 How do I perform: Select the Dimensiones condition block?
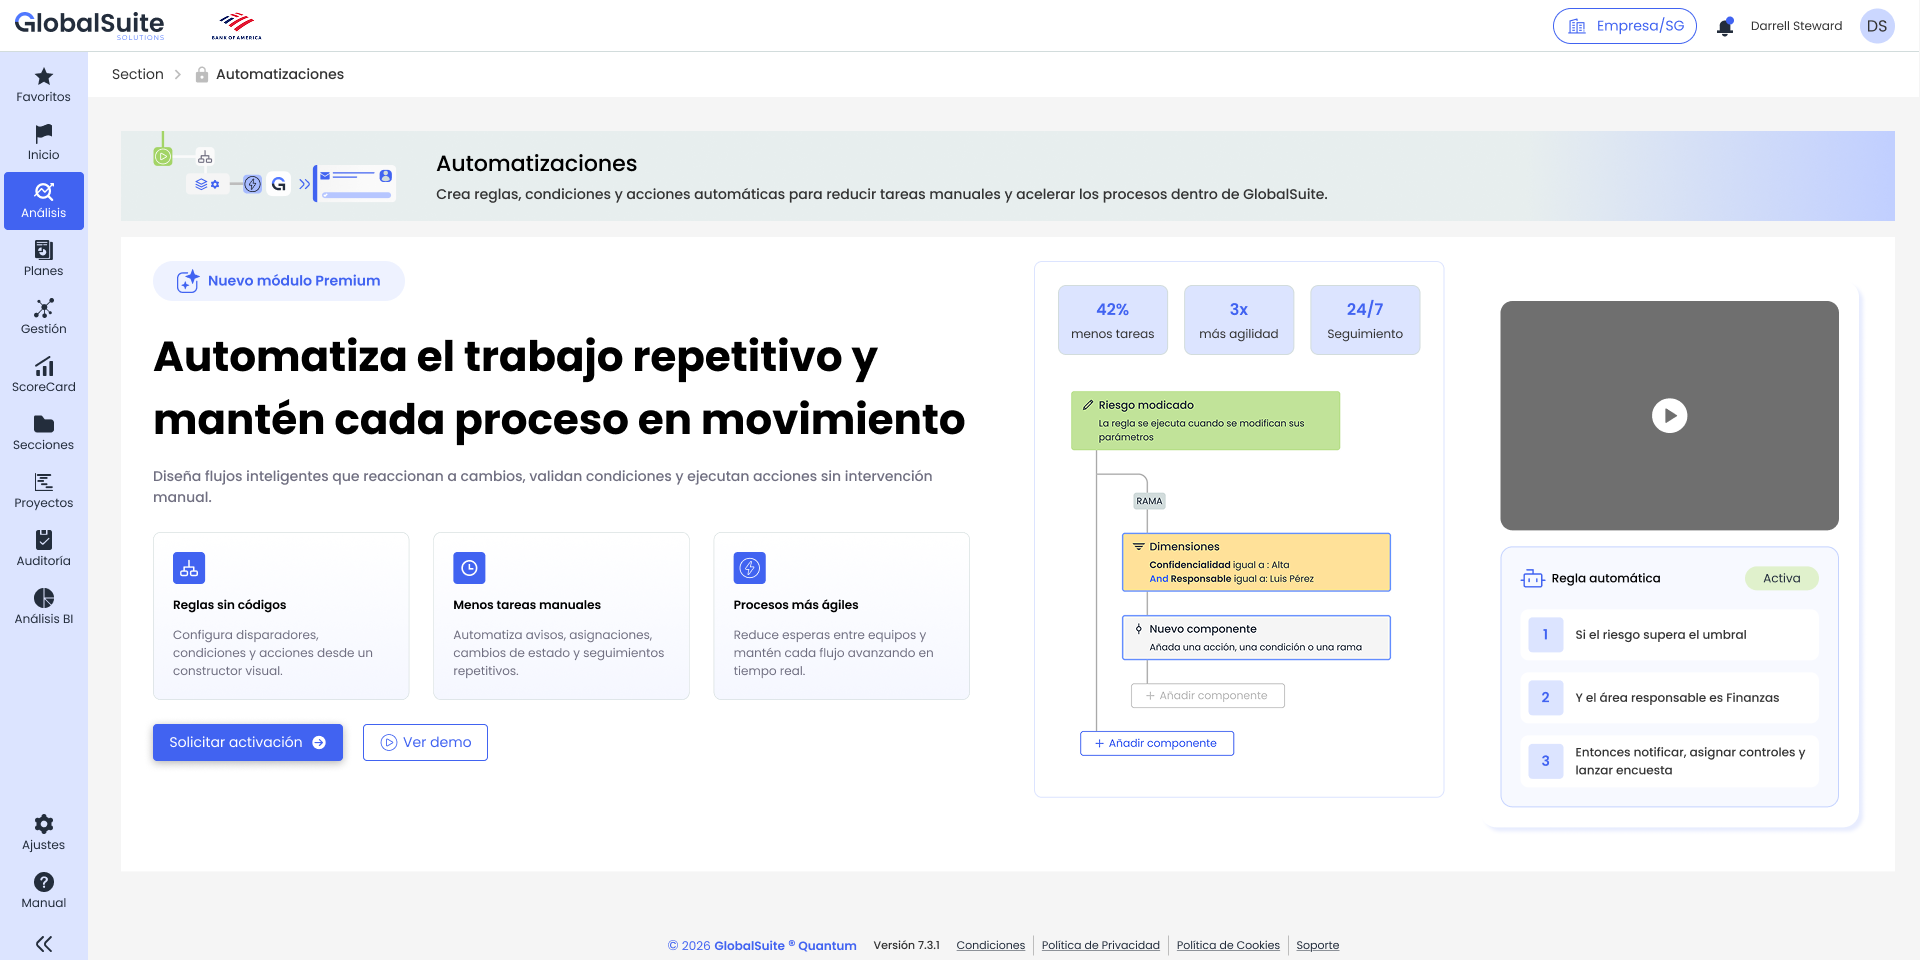pyautogui.click(x=1256, y=562)
